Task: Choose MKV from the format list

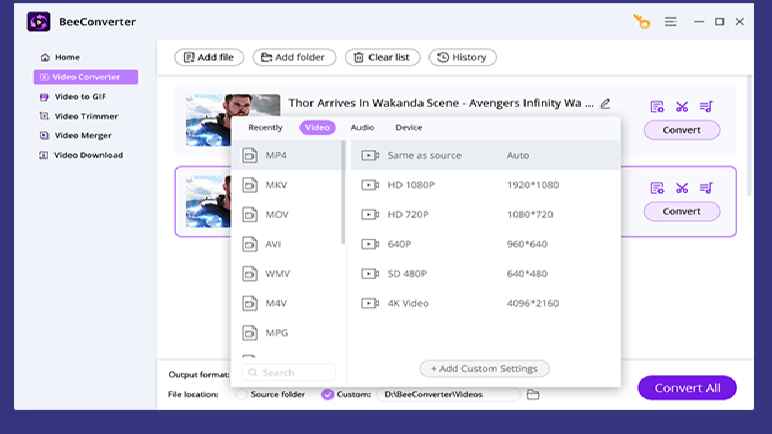Action: (x=276, y=185)
